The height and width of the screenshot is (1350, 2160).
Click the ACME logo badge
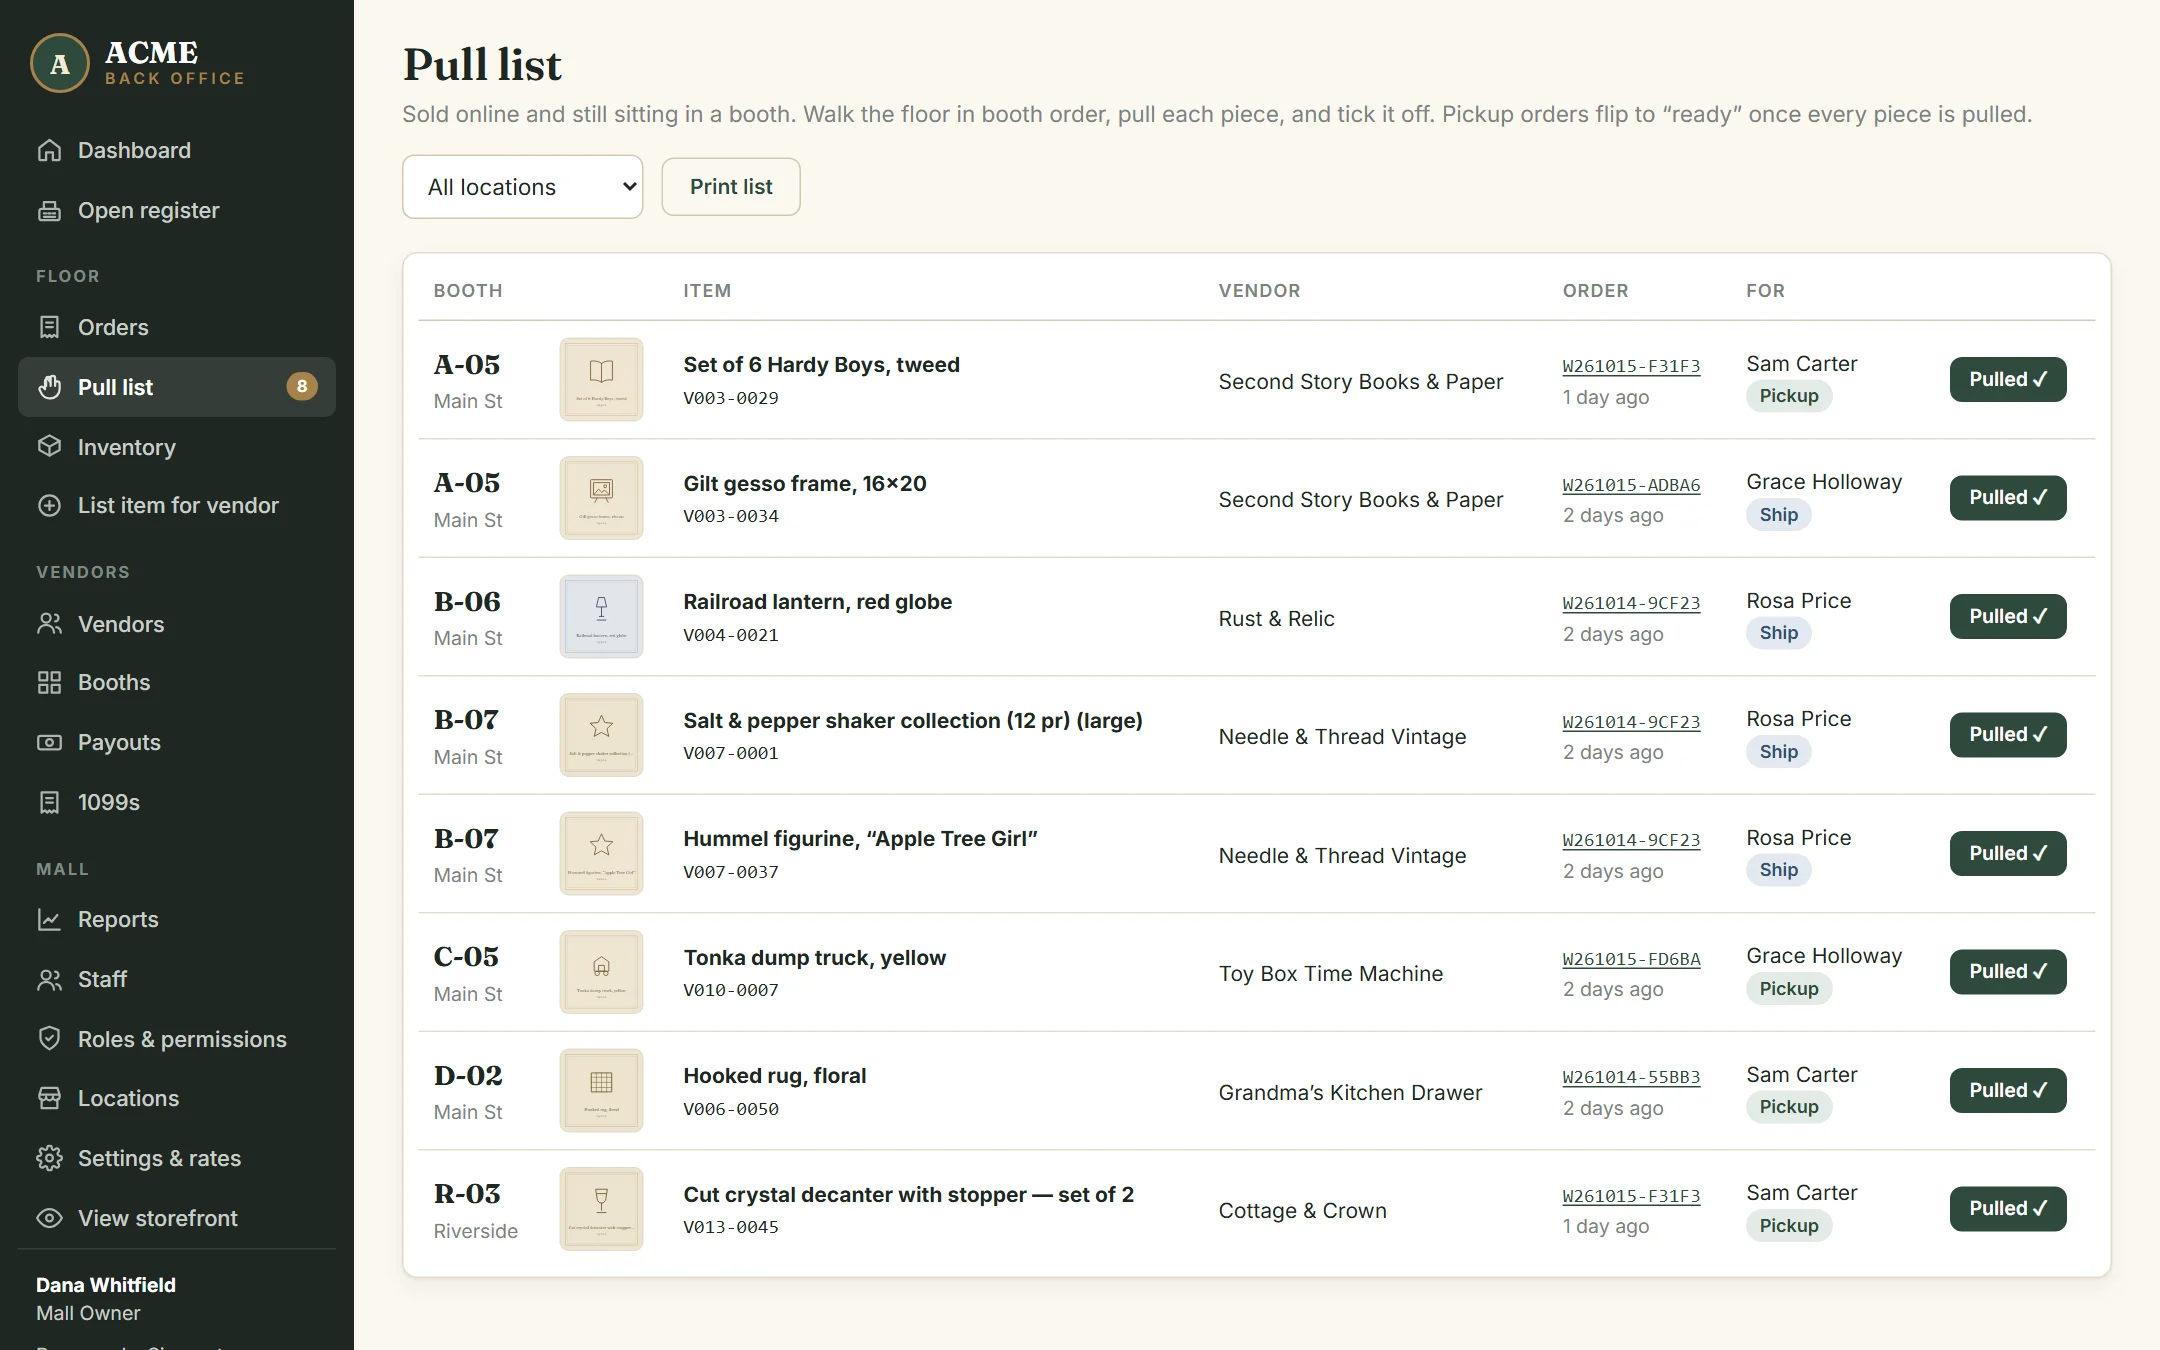[60, 63]
